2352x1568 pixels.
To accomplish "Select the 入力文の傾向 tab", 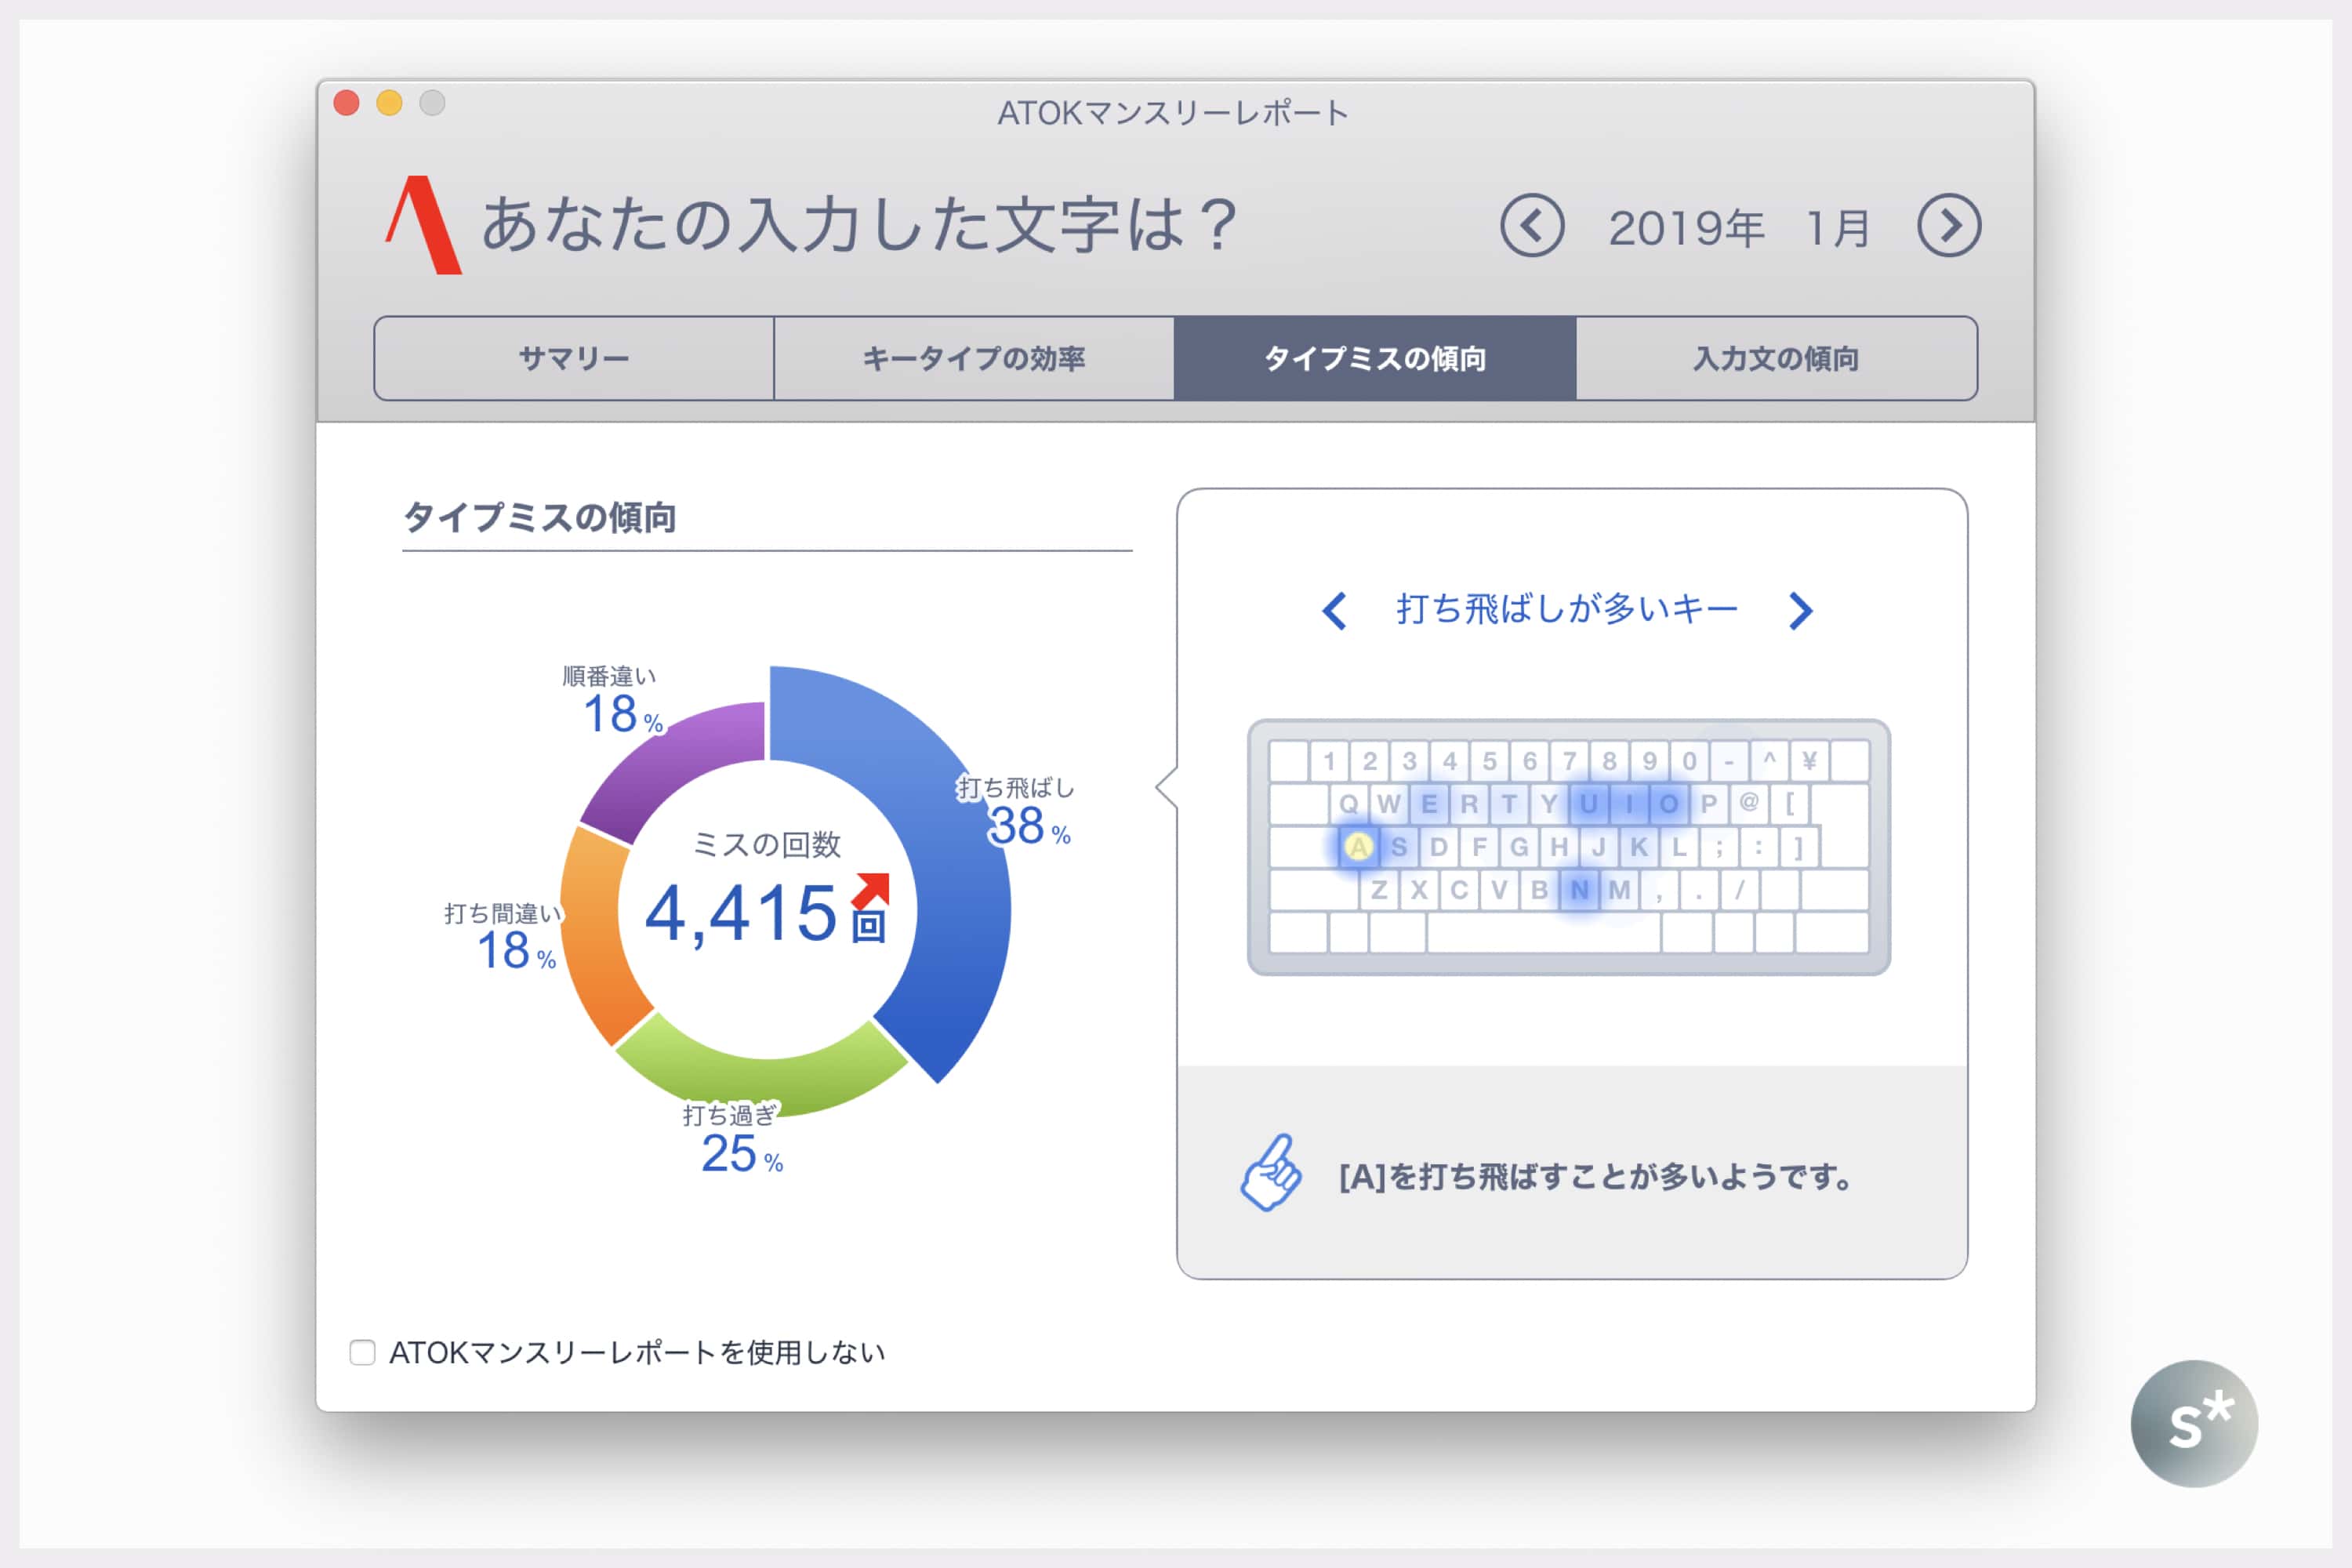I will pos(1776,358).
